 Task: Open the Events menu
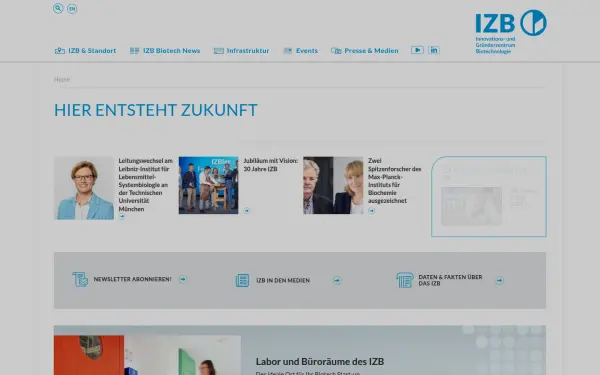point(307,51)
